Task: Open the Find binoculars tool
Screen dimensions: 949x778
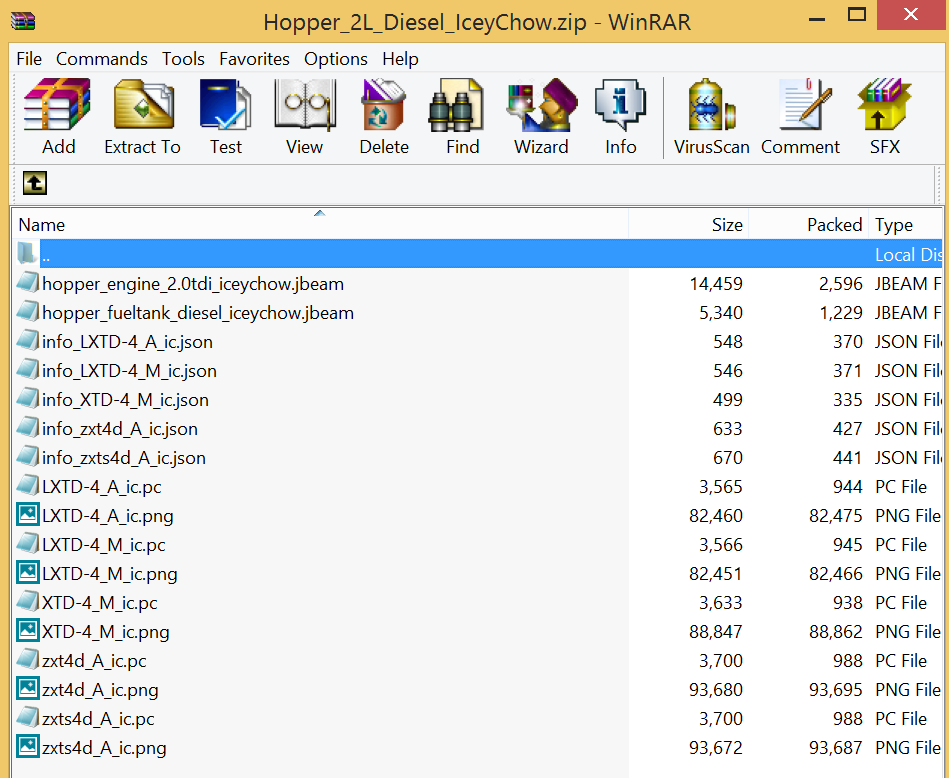Action: pyautogui.click(x=456, y=105)
